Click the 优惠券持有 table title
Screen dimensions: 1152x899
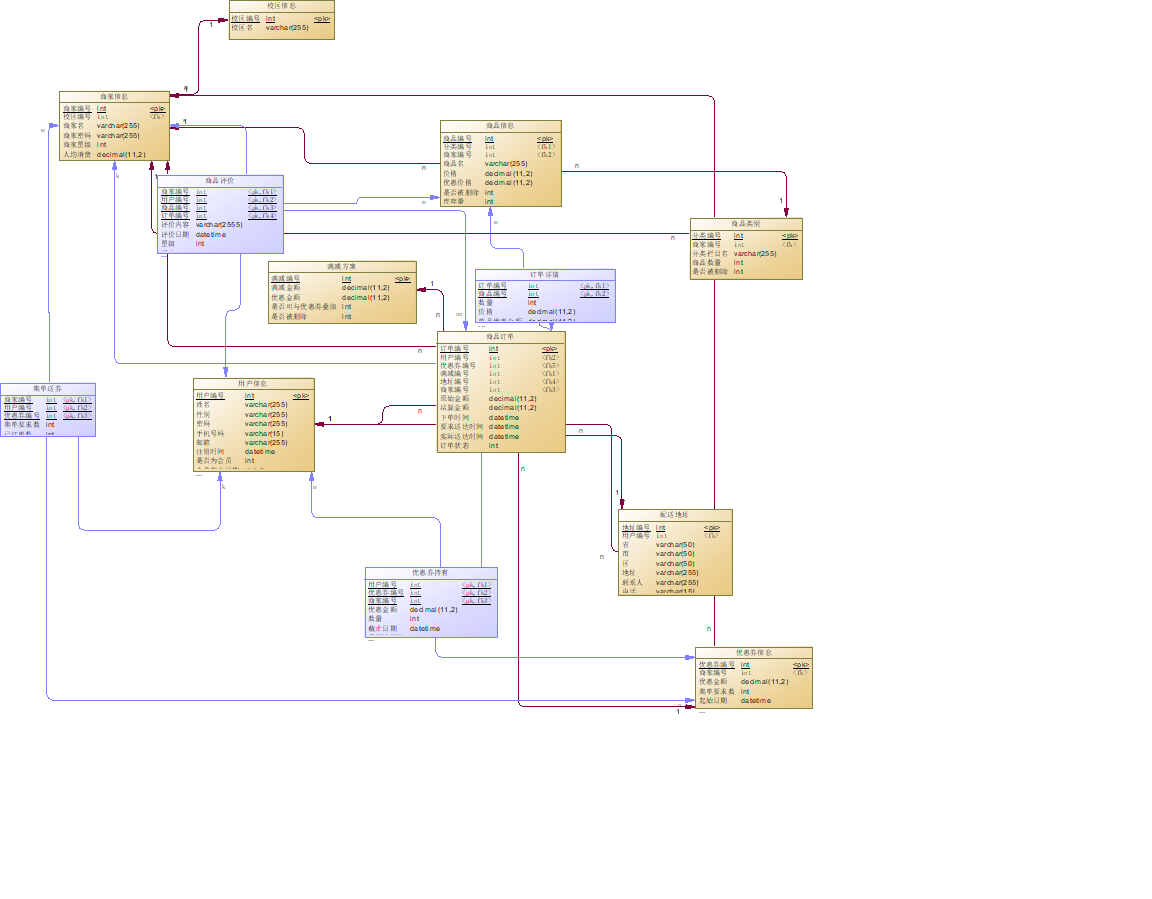(431, 573)
